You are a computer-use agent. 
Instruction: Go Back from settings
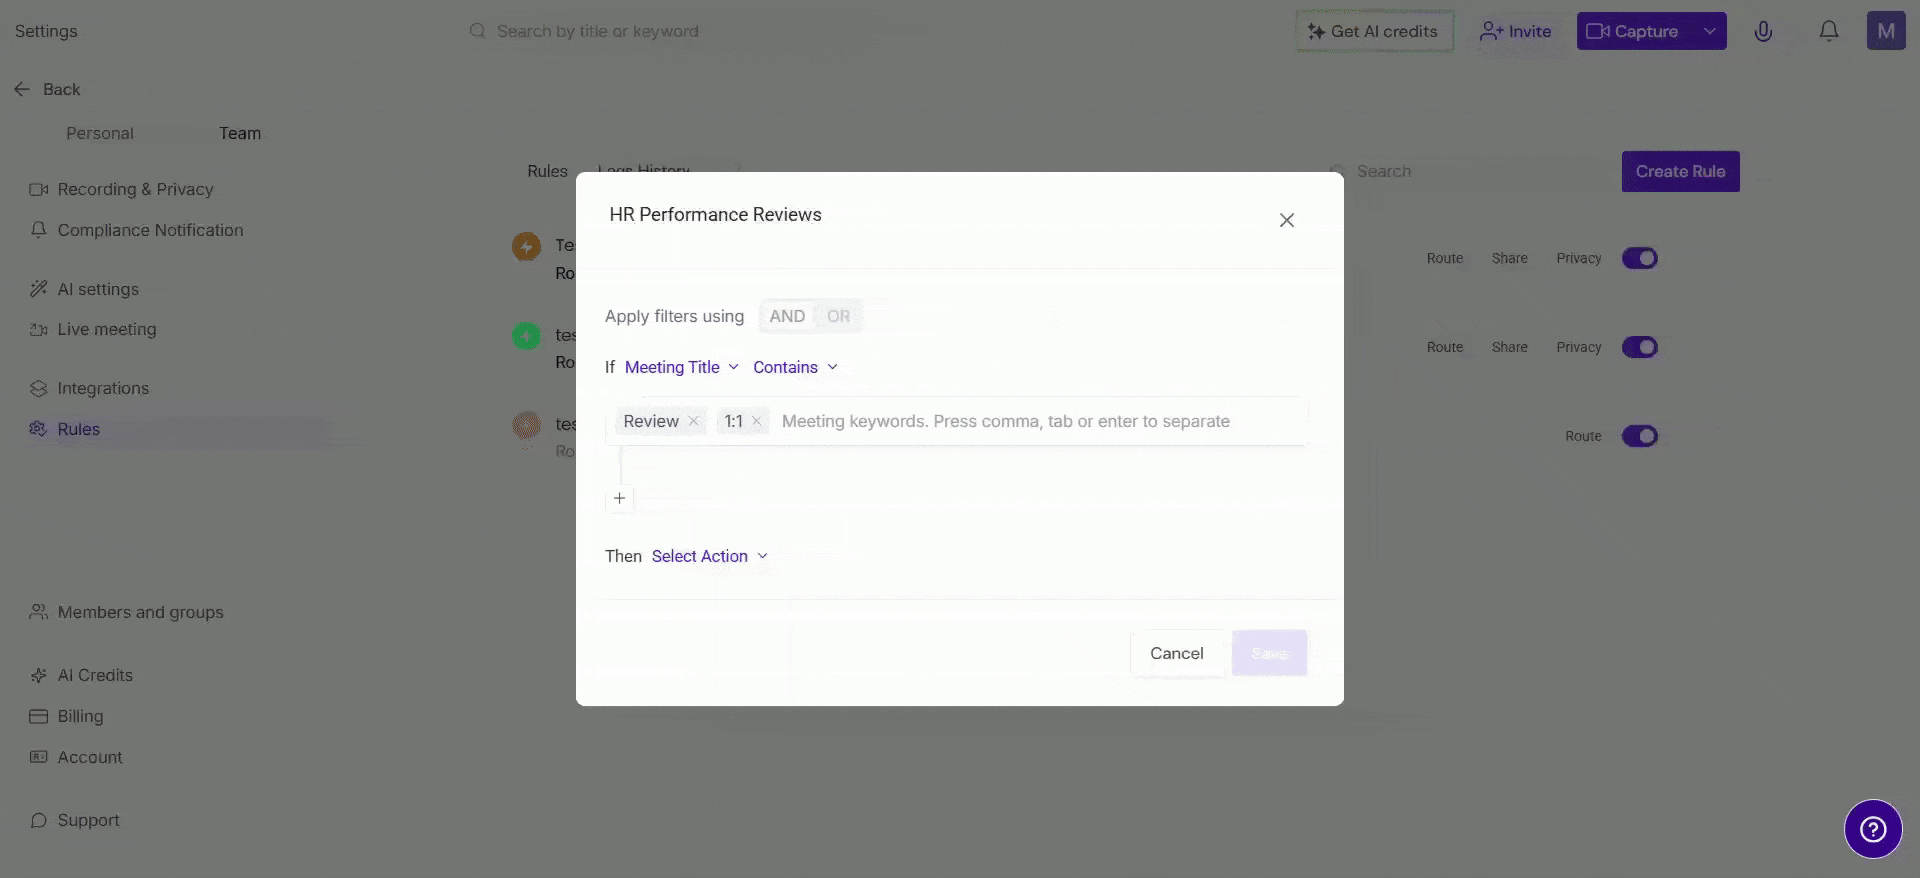[x=47, y=89]
